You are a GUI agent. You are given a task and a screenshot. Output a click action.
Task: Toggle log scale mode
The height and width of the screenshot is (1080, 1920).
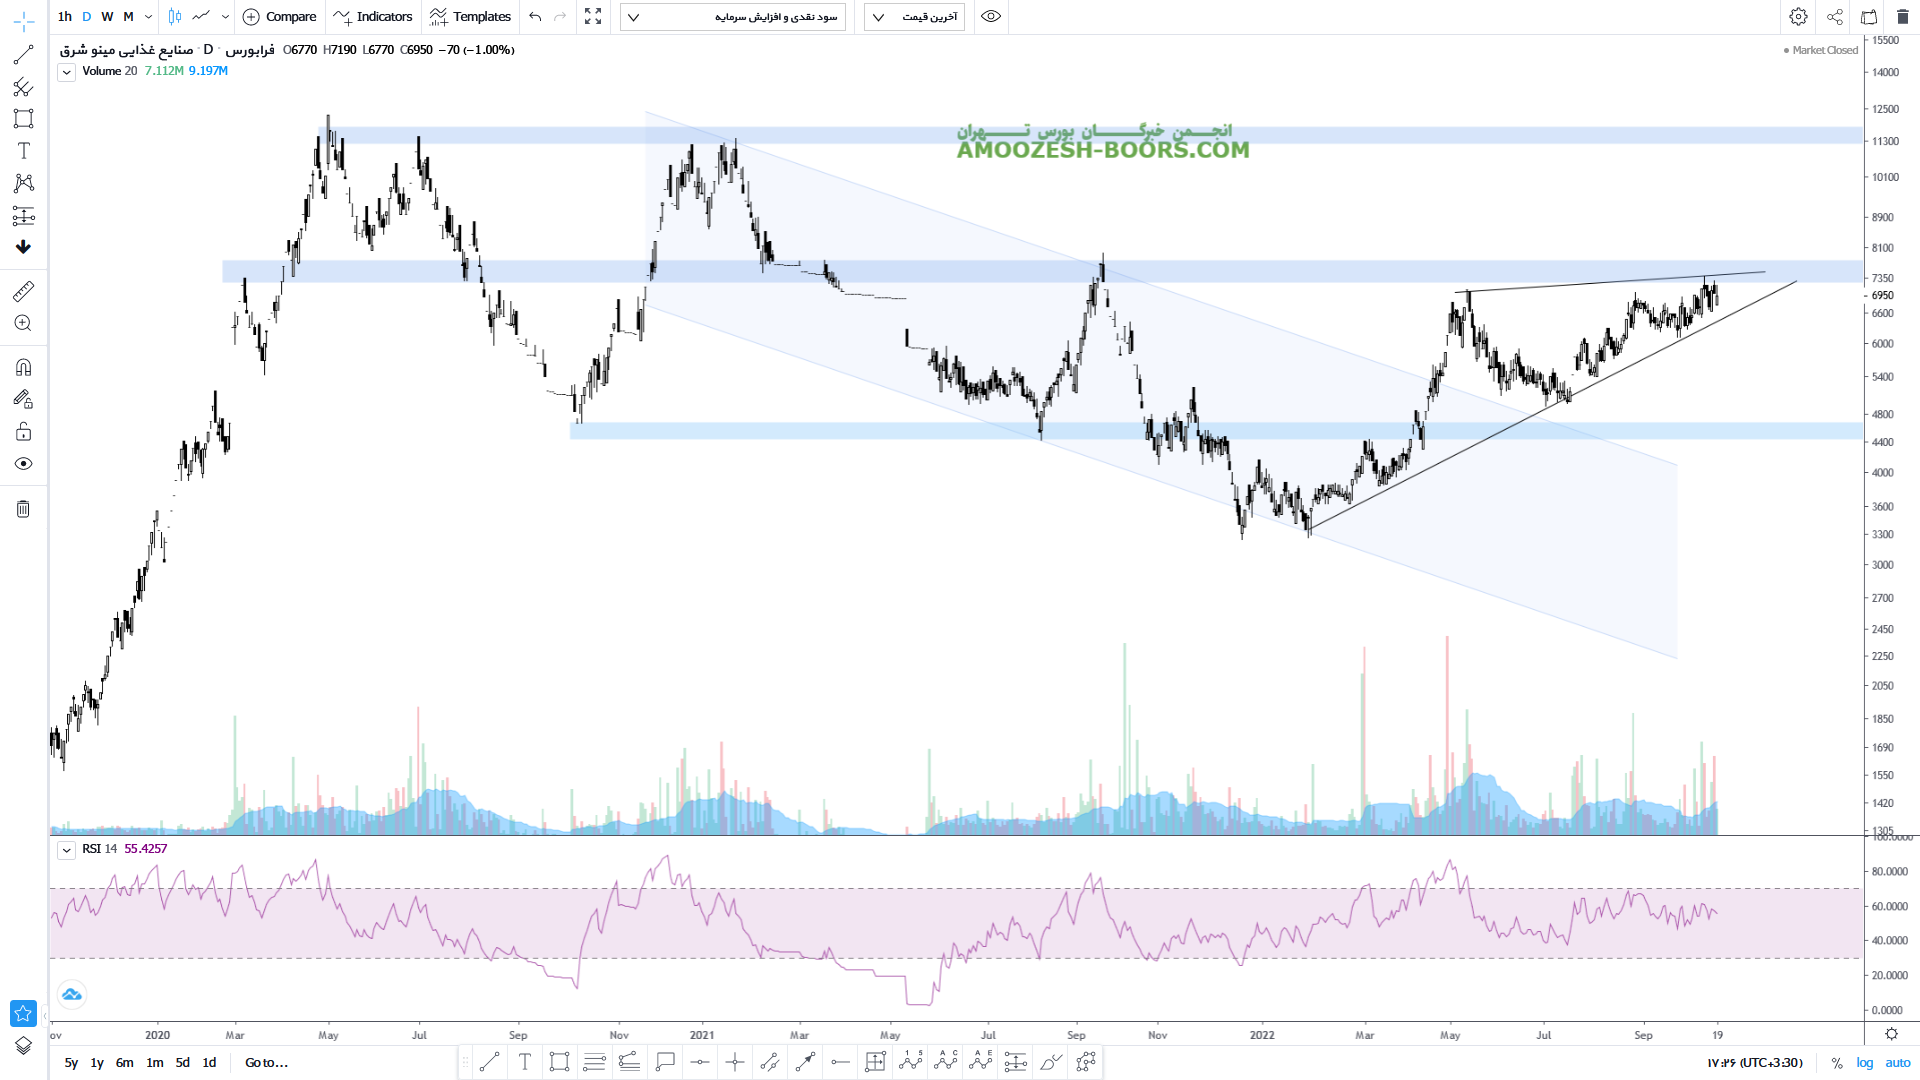click(x=1865, y=1063)
